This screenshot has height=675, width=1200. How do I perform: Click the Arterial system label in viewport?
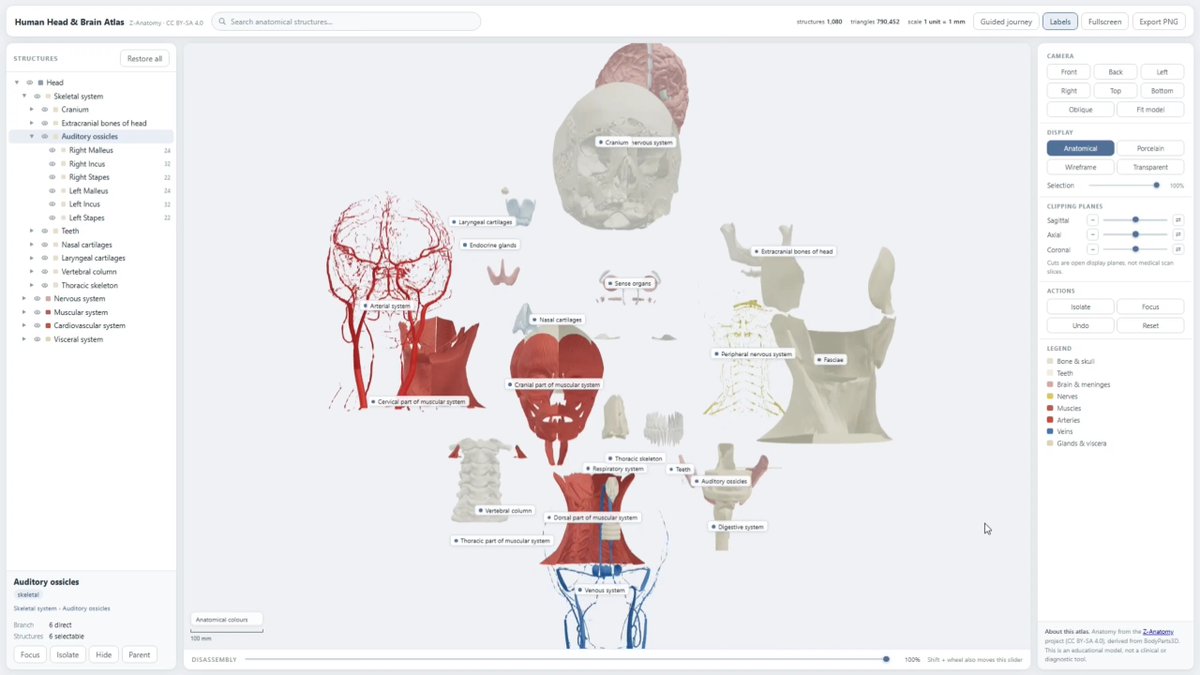coord(387,306)
